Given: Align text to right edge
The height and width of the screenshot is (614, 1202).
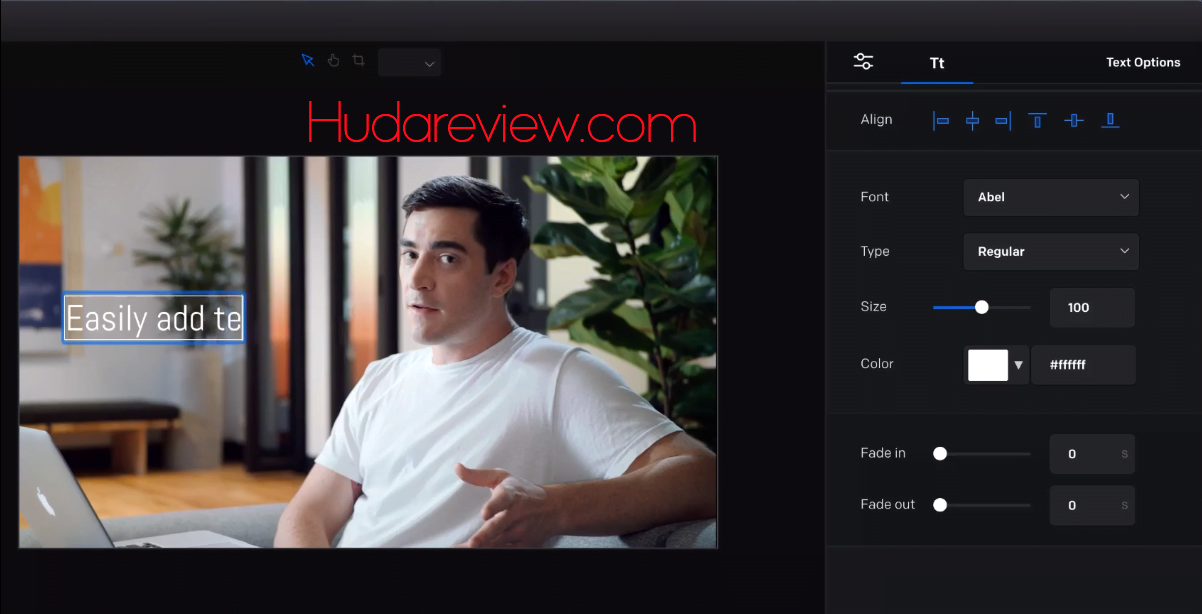Looking at the screenshot, I should (x=1003, y=120).
